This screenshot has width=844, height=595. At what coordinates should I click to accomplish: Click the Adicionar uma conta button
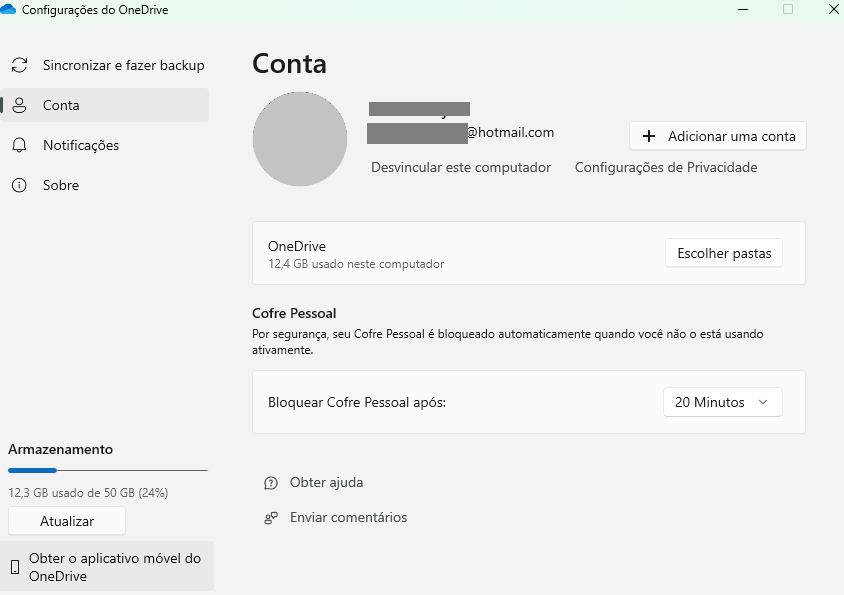tap(718, 136)
